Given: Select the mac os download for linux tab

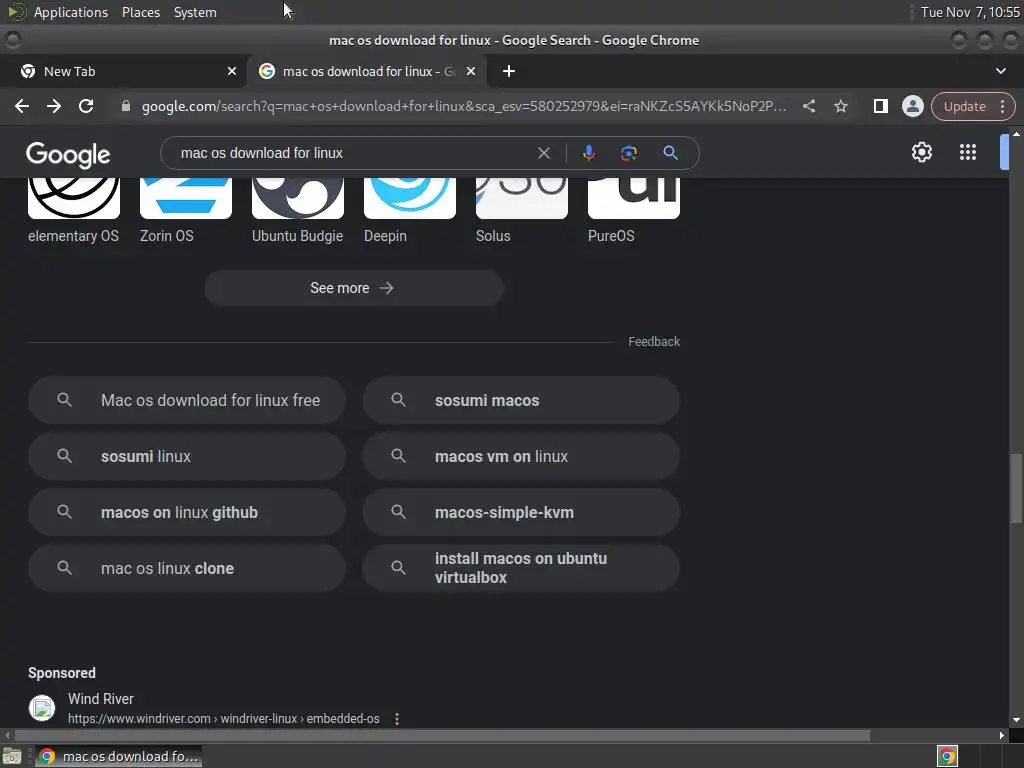Looking at the screenshot, I should click(366, 71).
